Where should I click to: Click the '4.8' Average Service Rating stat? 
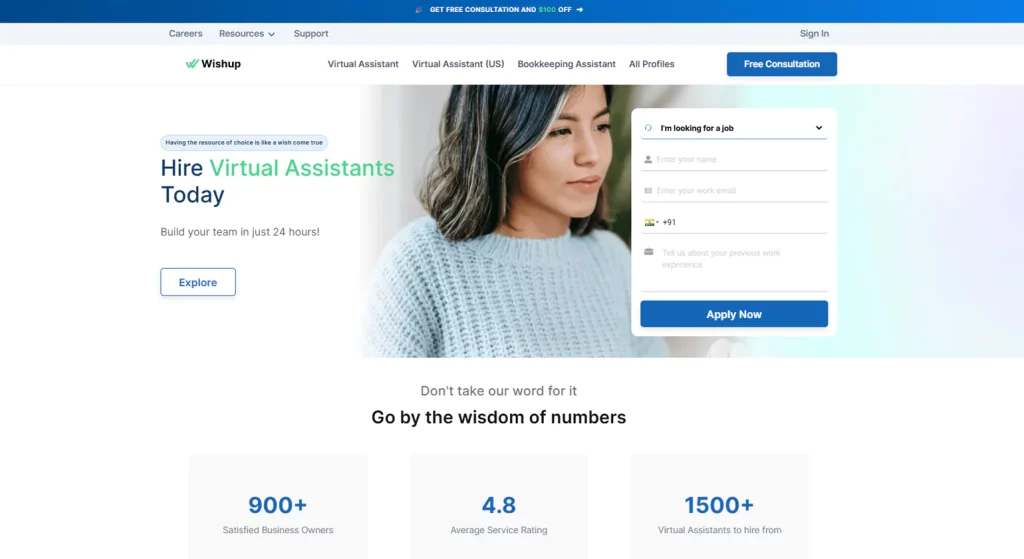[x=499, y=507]
